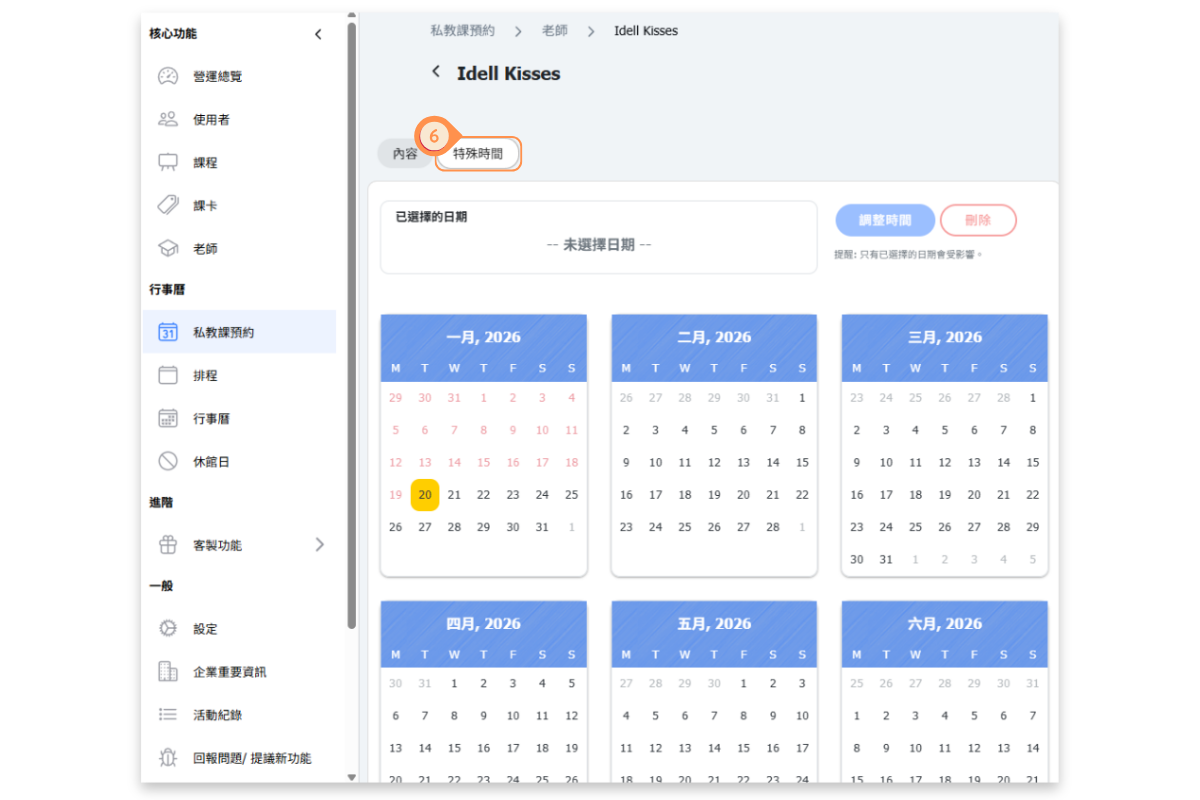The height and width of the screenshot is (800, 1200).
Task: Open 休館日 closed-day icon
Action: point(168,461)
